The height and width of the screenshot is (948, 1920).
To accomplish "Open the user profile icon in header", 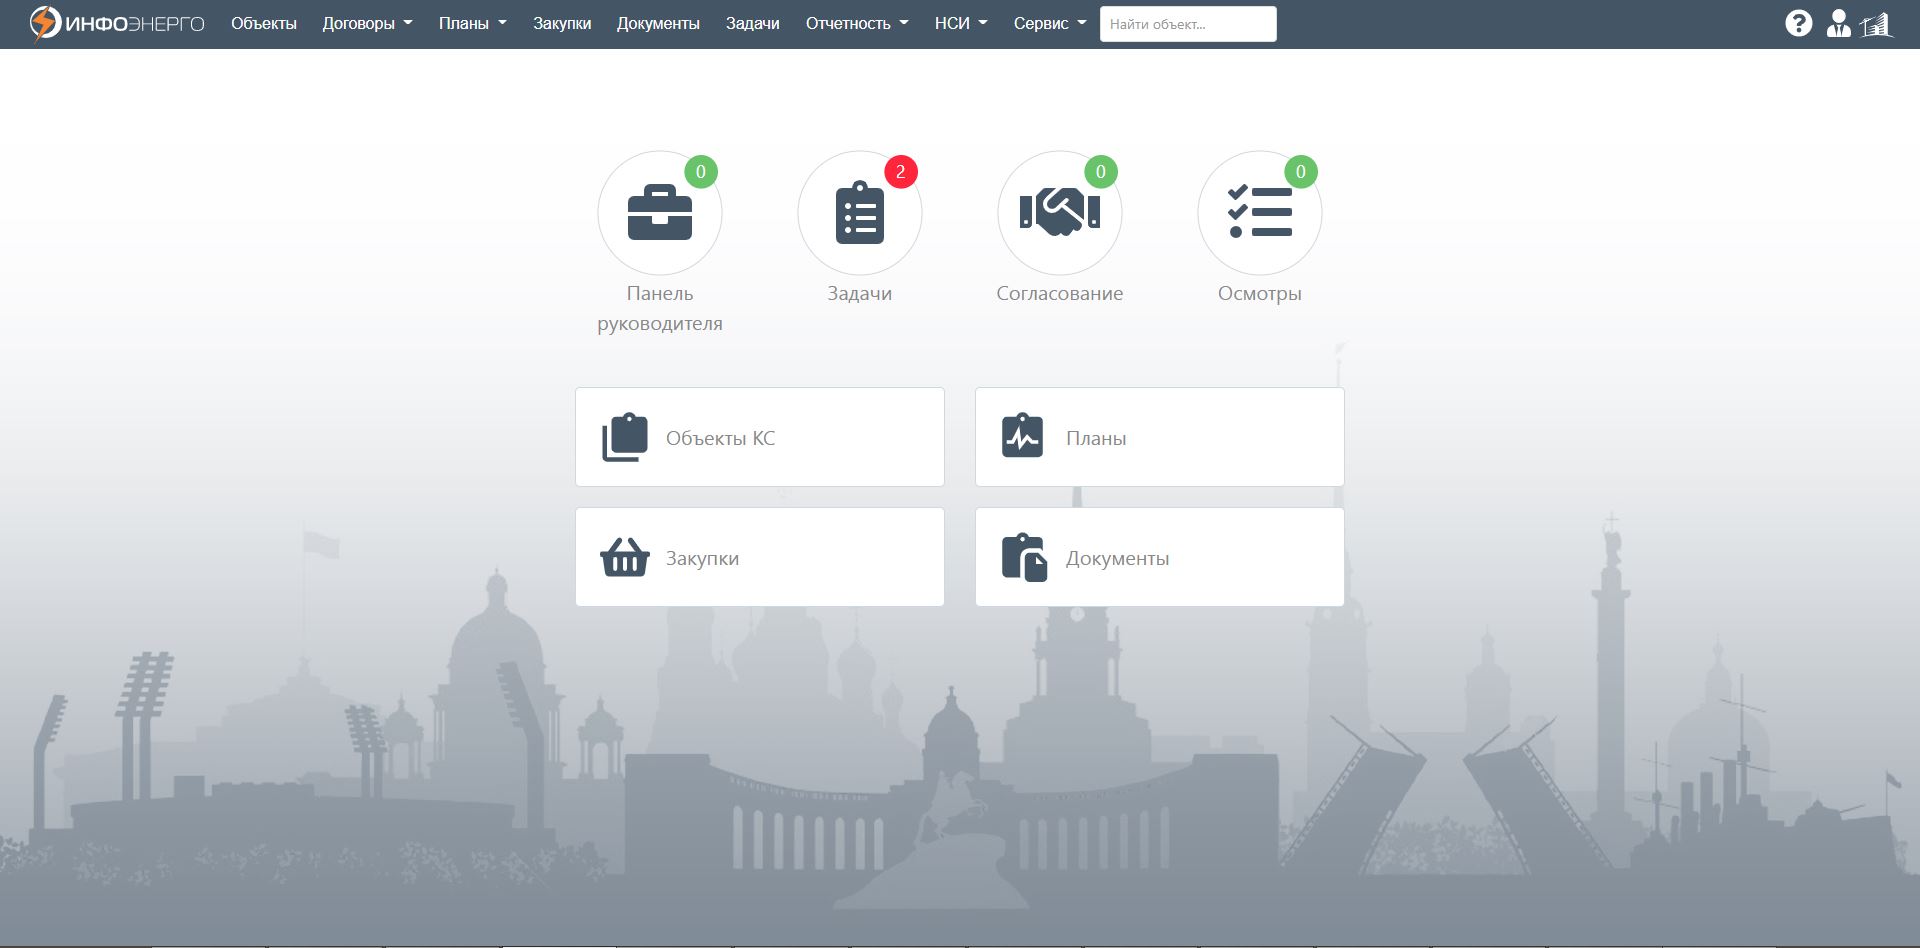I will coord(1839,23).
